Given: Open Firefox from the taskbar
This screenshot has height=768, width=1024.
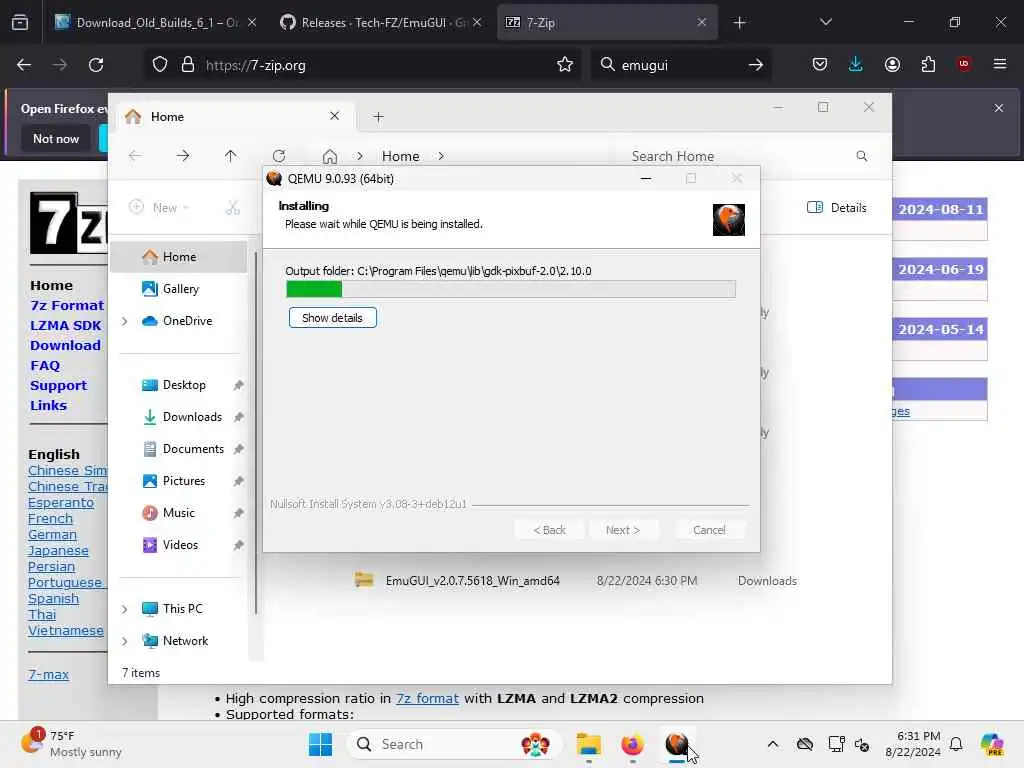Looking at the screenshot, I should [632, 744].
